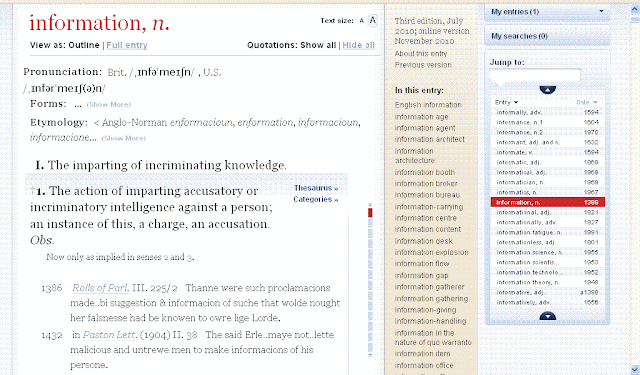Click the page scrollbar down arrow
This screenshot has height=375, width=640.
(635, 370)
